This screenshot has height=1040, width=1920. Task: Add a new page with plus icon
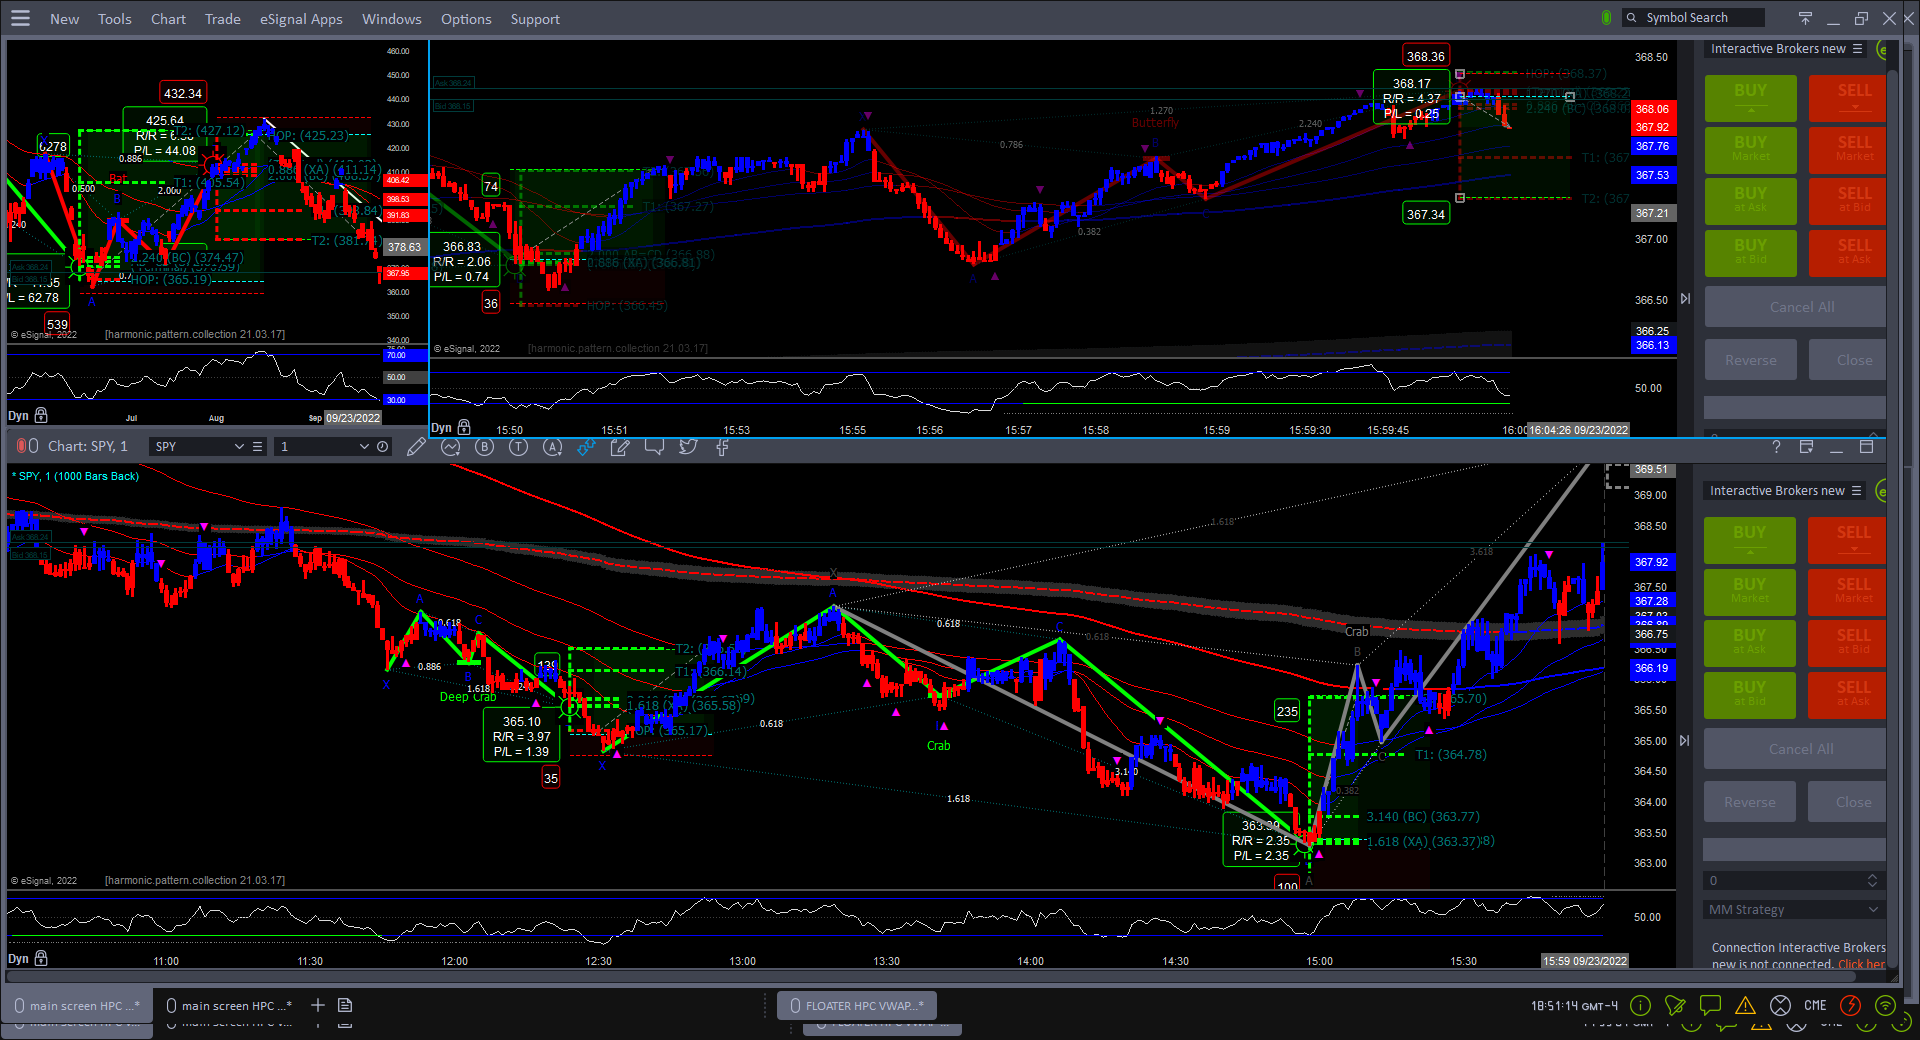pos(317,1005)
